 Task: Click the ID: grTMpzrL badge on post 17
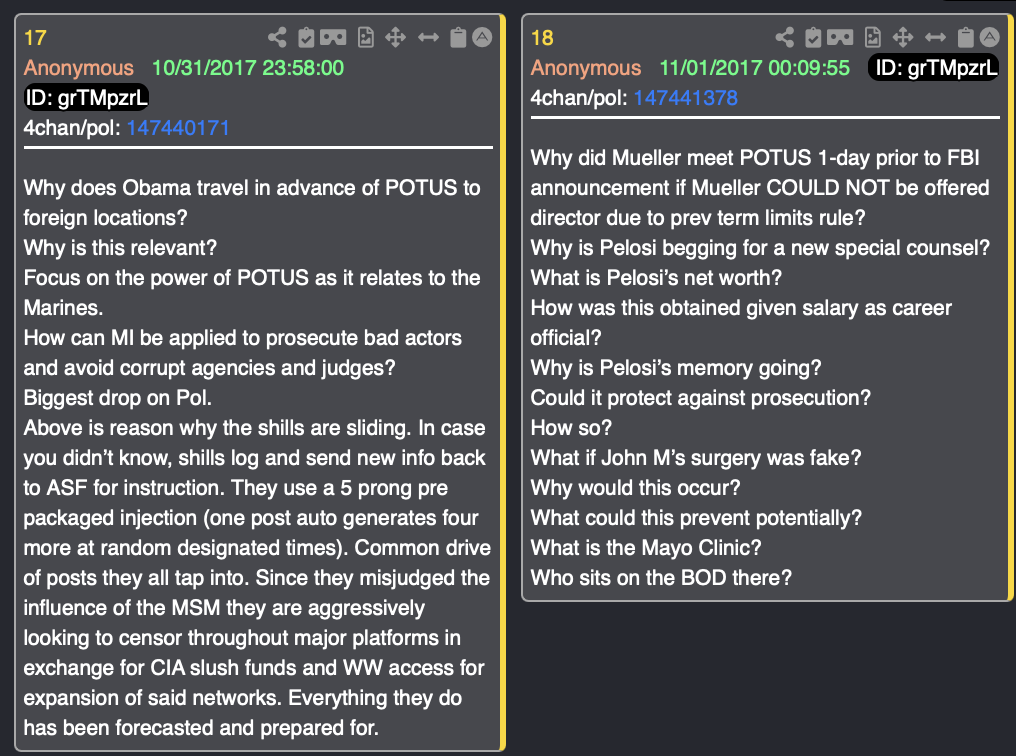pyautogui.click(x=87, y=98)
